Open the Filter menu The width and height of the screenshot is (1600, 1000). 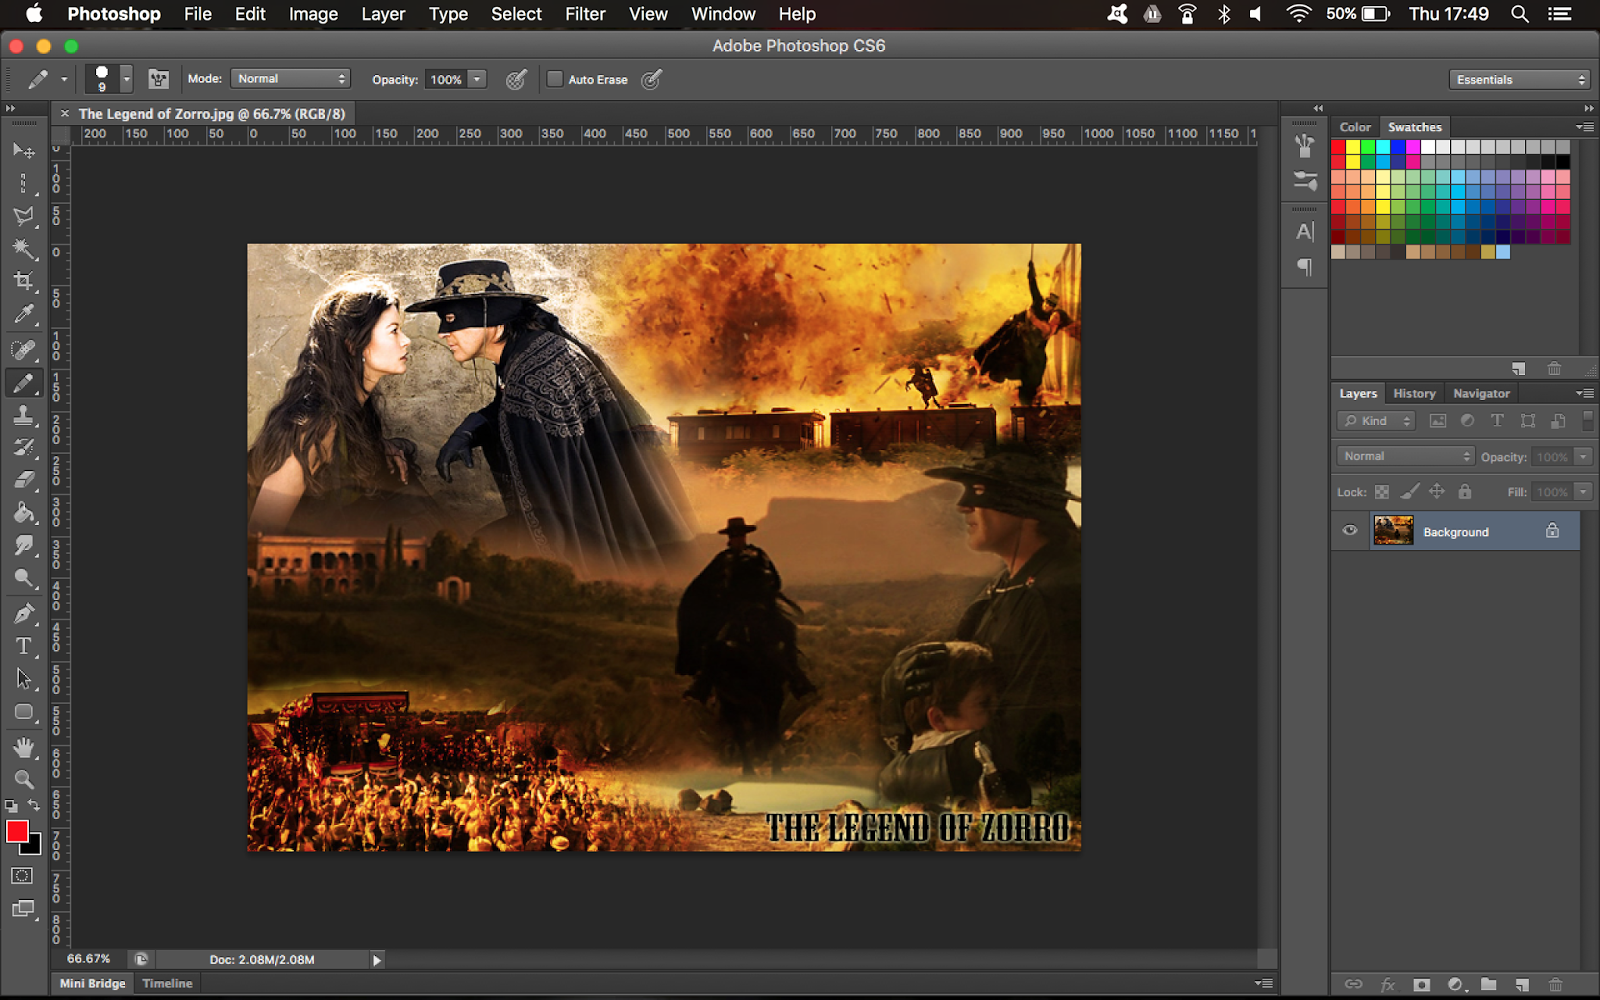point(585,14)
